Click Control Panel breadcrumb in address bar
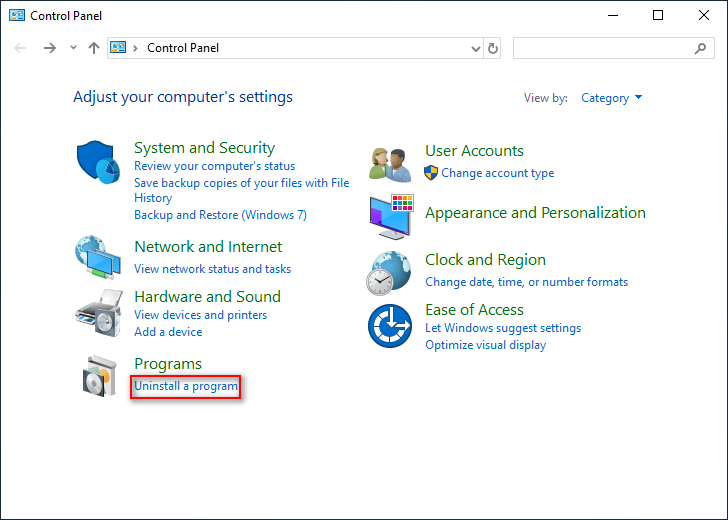 182,48
